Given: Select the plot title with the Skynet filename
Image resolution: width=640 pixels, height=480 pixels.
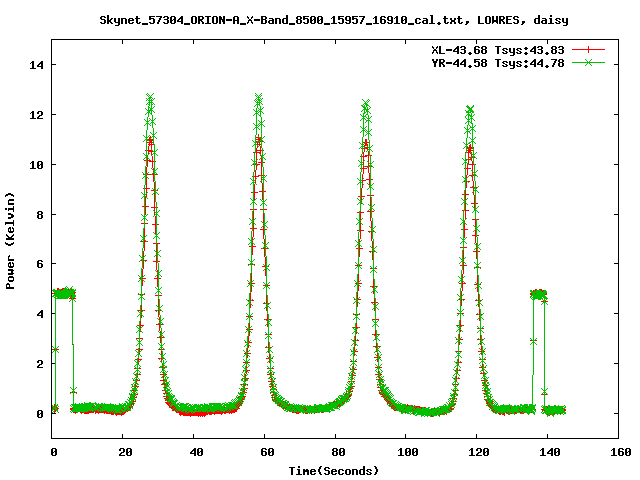Looking at the screenshot, I should click(x=334, y=20).
